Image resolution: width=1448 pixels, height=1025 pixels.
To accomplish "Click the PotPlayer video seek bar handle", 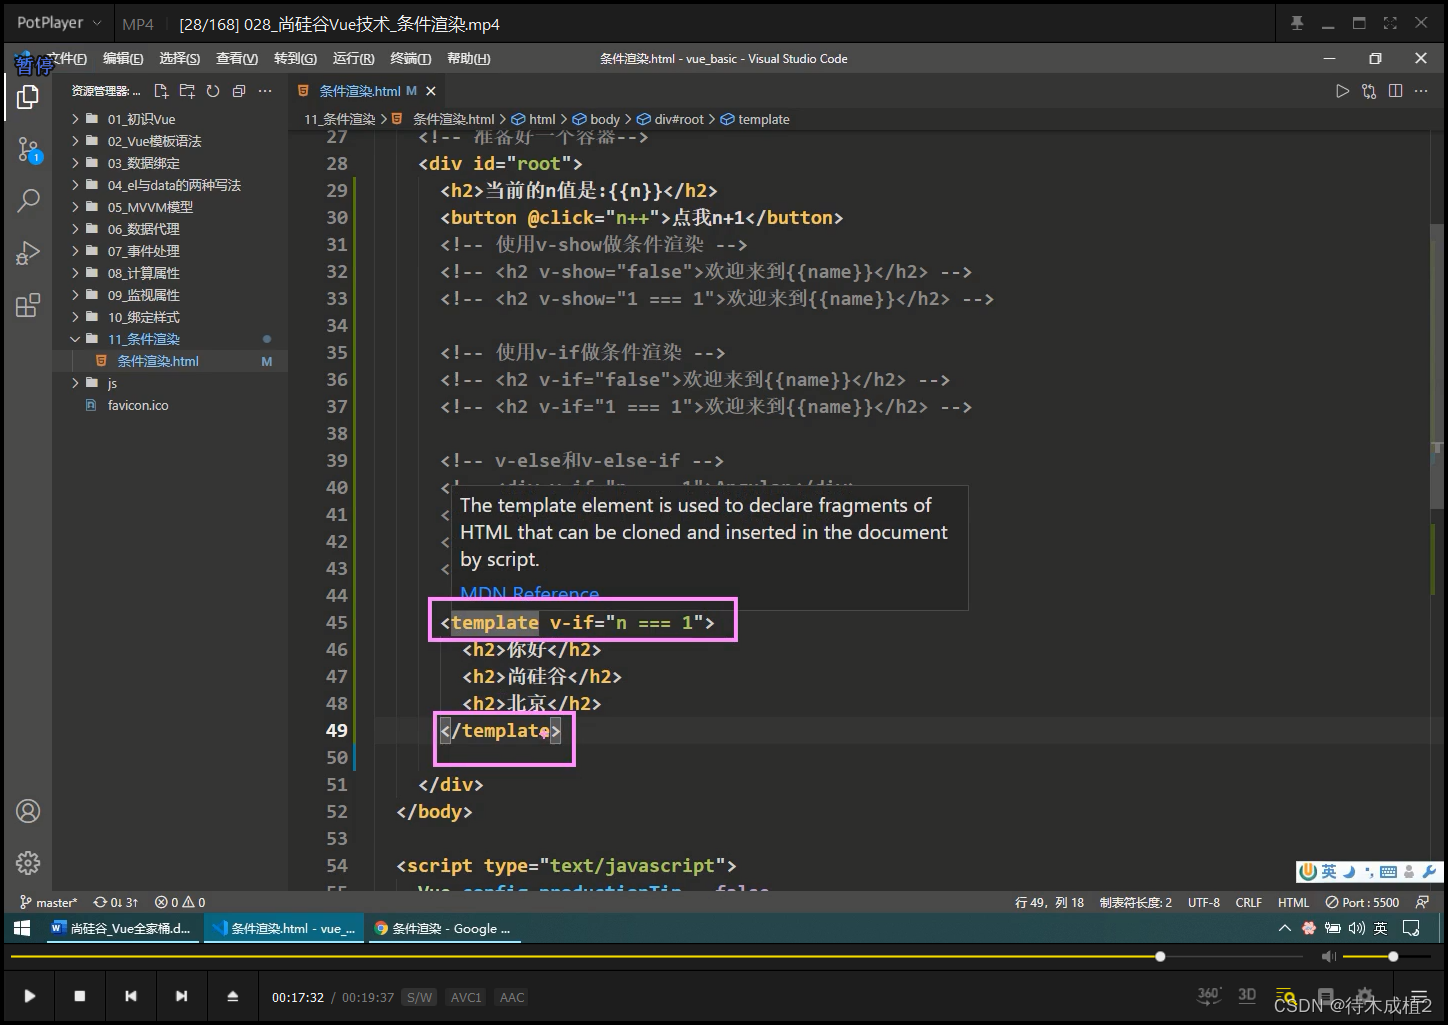I will [x=1160, y=957].
